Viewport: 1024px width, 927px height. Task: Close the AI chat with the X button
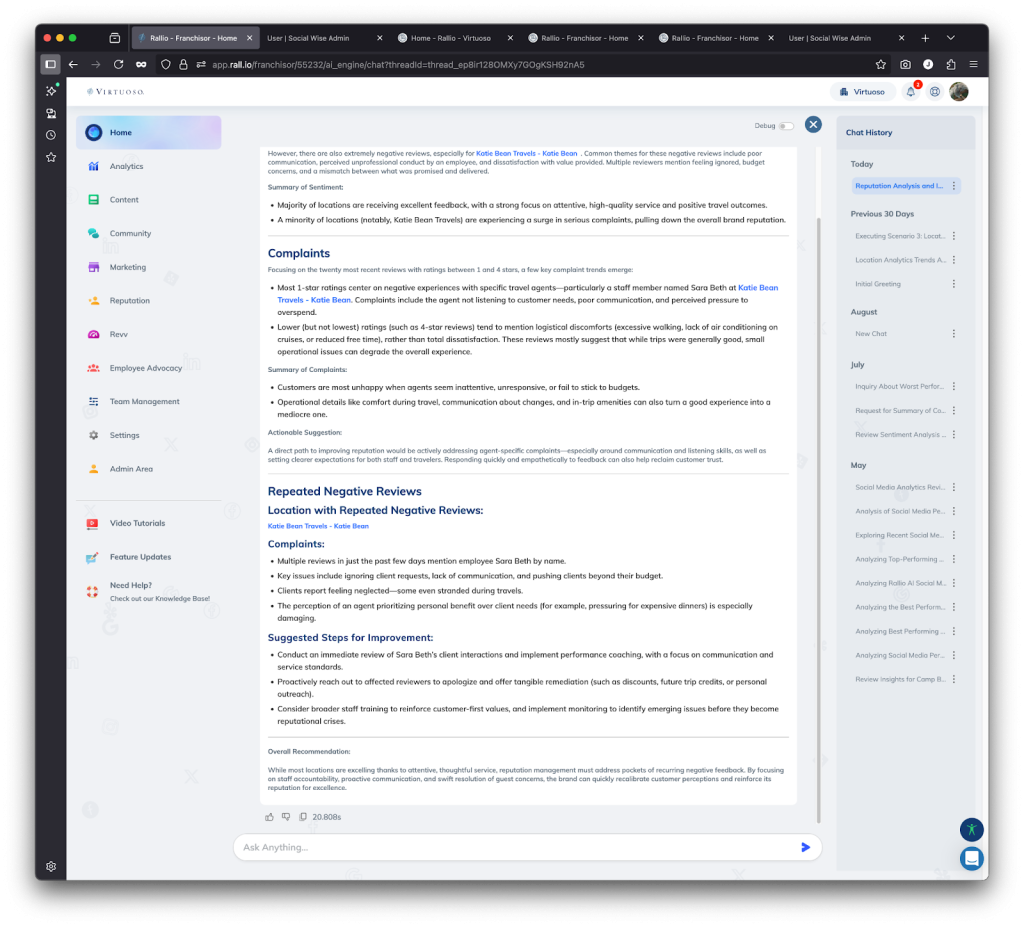(813, 124)
